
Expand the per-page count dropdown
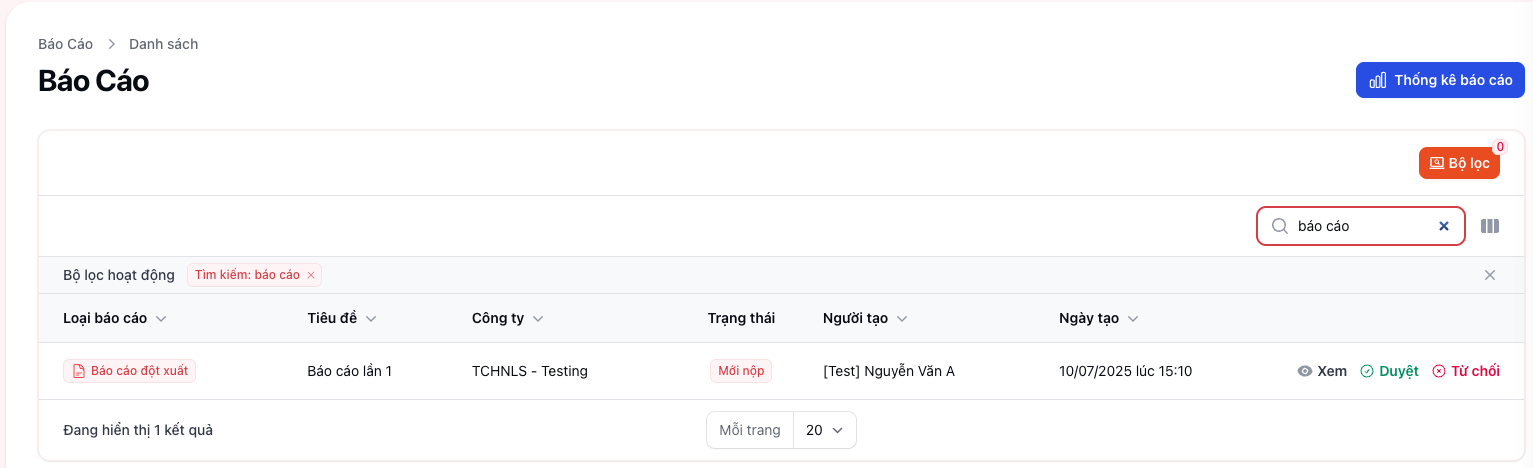pos(825,430)
